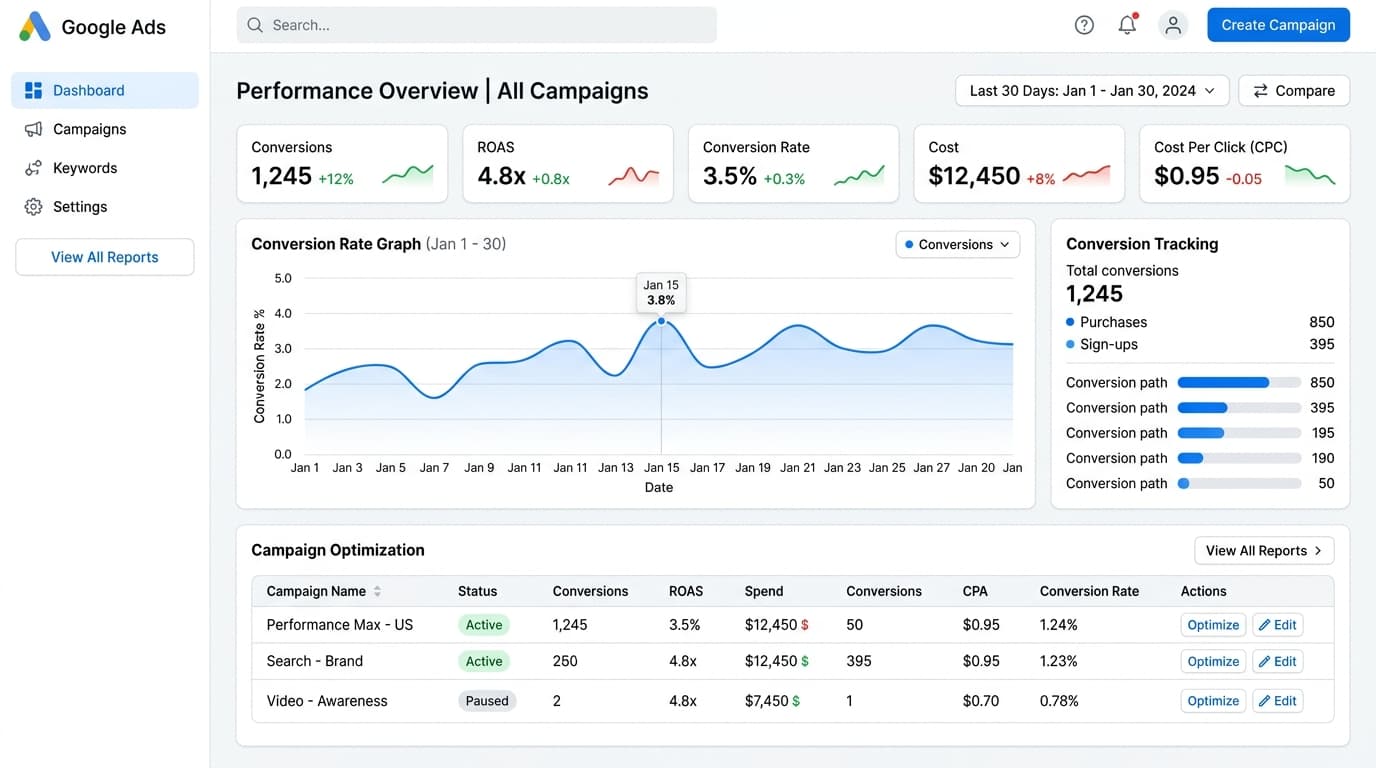1376x768 pixels.
Task: Click the Cost Per Click sparkline
Action: pos(1310,176)
